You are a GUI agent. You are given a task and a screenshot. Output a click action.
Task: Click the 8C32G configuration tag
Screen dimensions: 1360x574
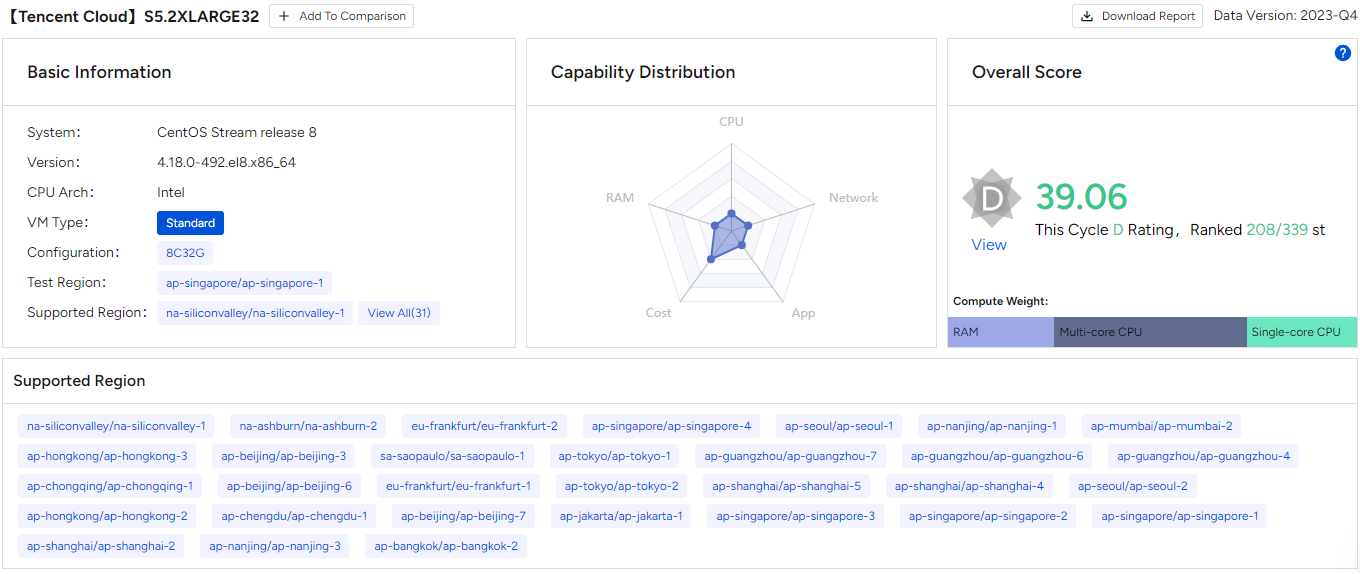[x=185, y=253]
